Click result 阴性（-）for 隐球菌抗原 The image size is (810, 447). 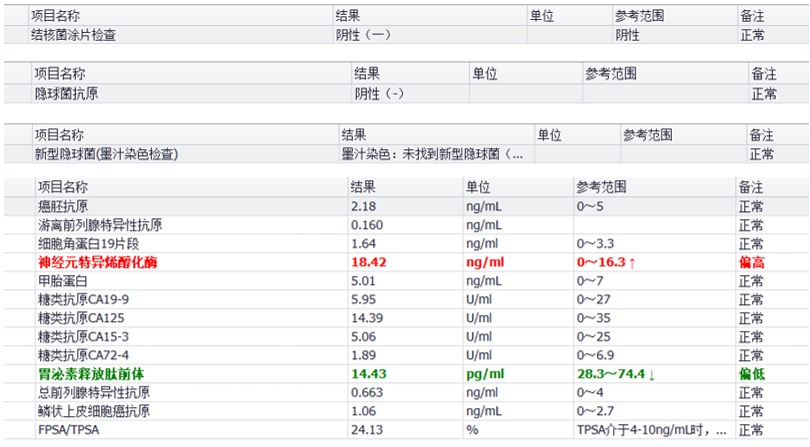379,94
